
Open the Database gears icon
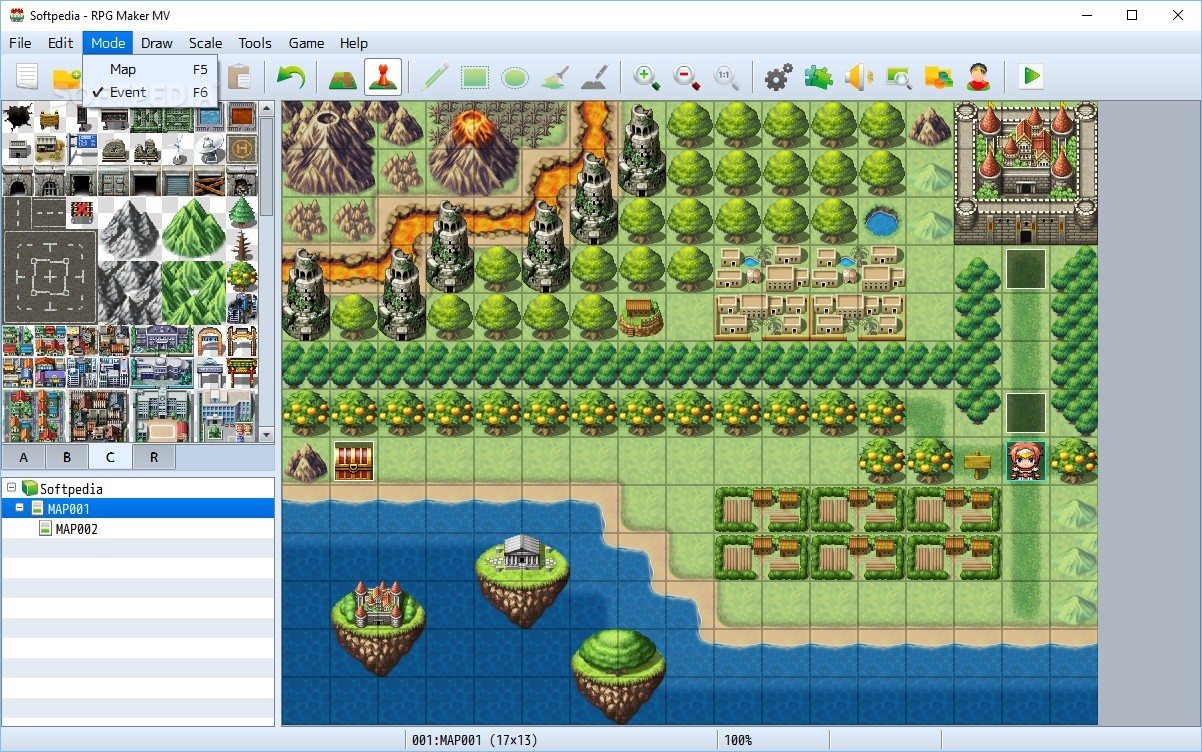pos(778,77)
